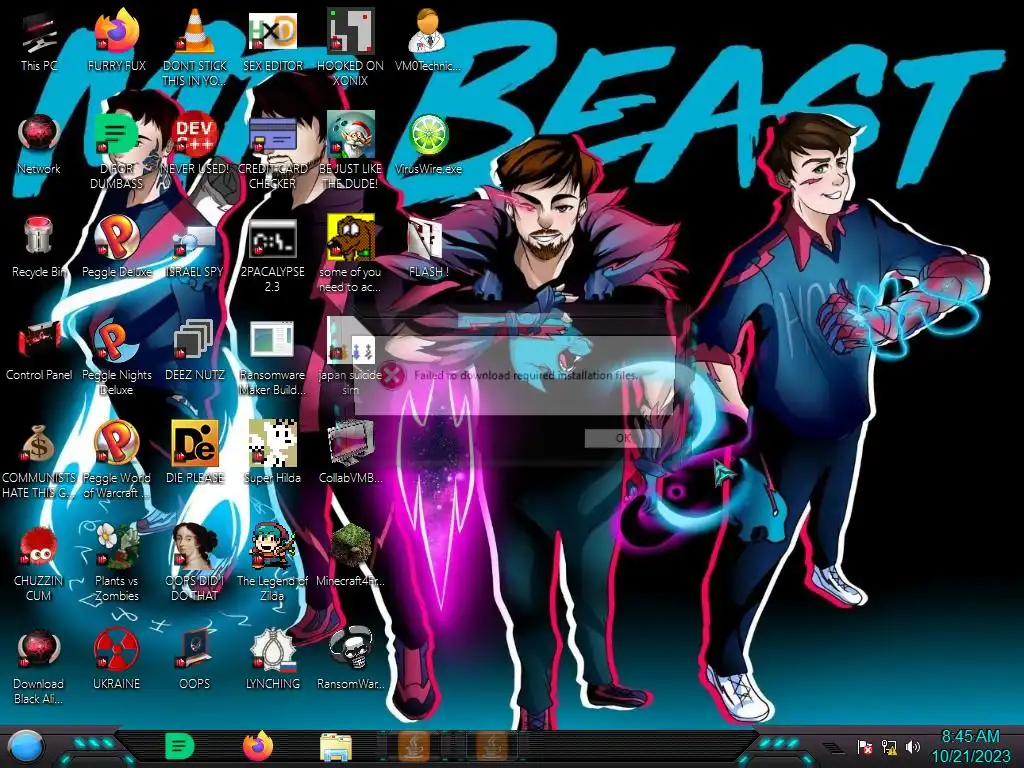The height and width of the screenshot is (768, 1024).
Task: Switch to the first Java taskbar window
Action: pos(414,746)
